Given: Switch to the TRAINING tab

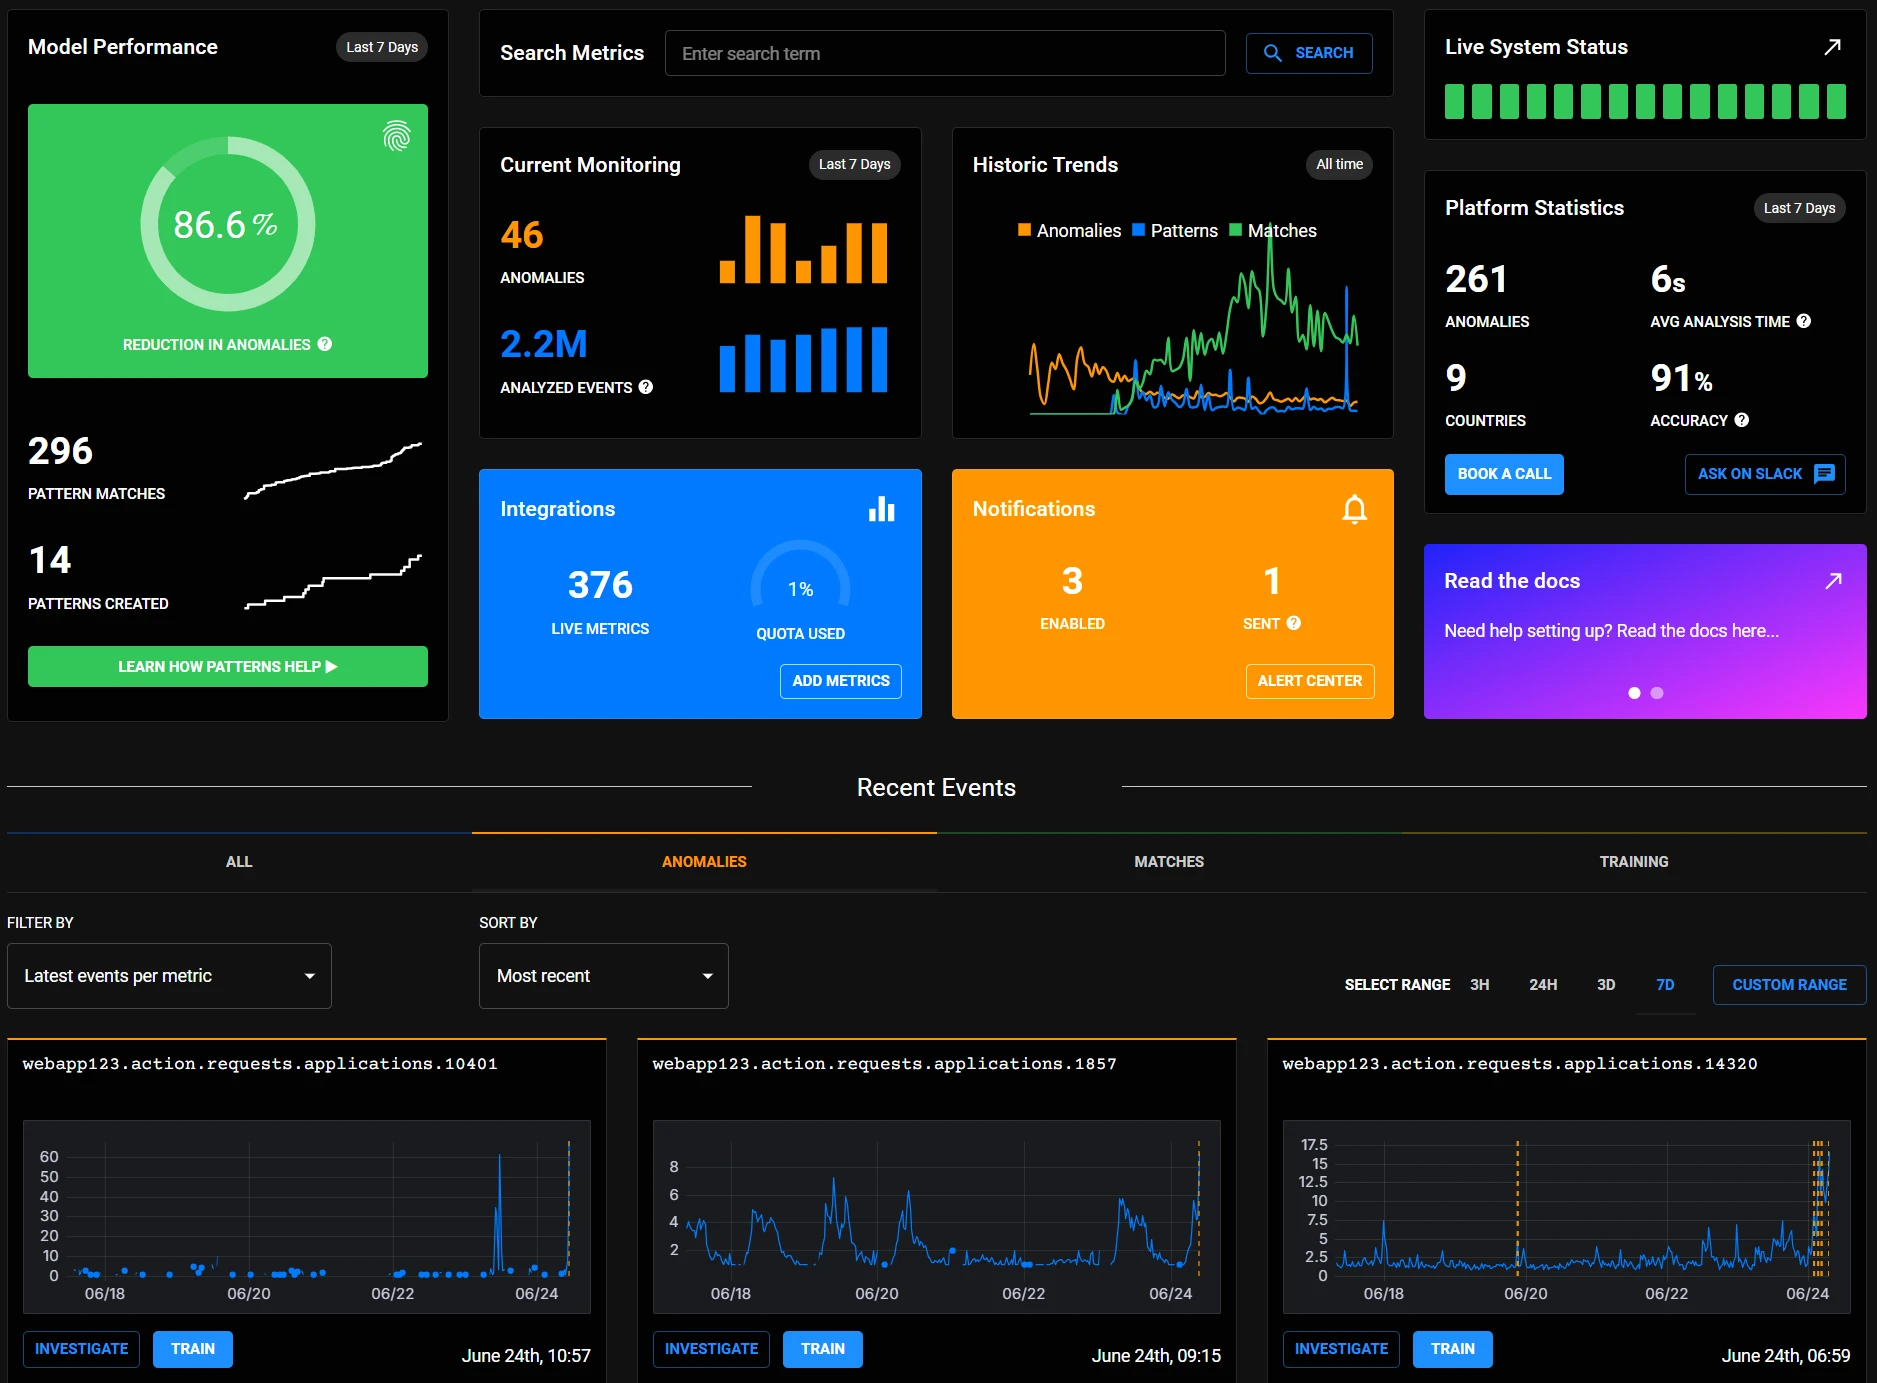Looking at the screenshot, I should [x=1633, y=861].
